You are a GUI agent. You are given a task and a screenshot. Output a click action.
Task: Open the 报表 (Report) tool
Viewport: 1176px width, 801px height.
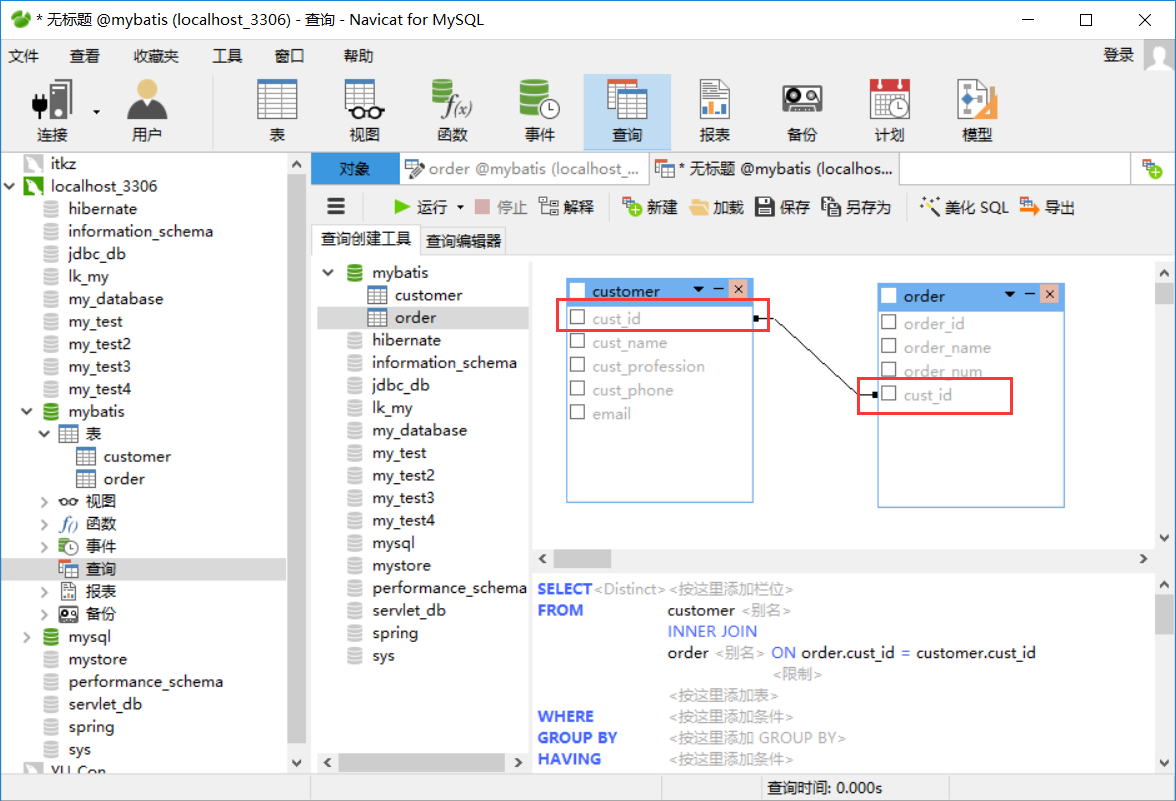714,108
